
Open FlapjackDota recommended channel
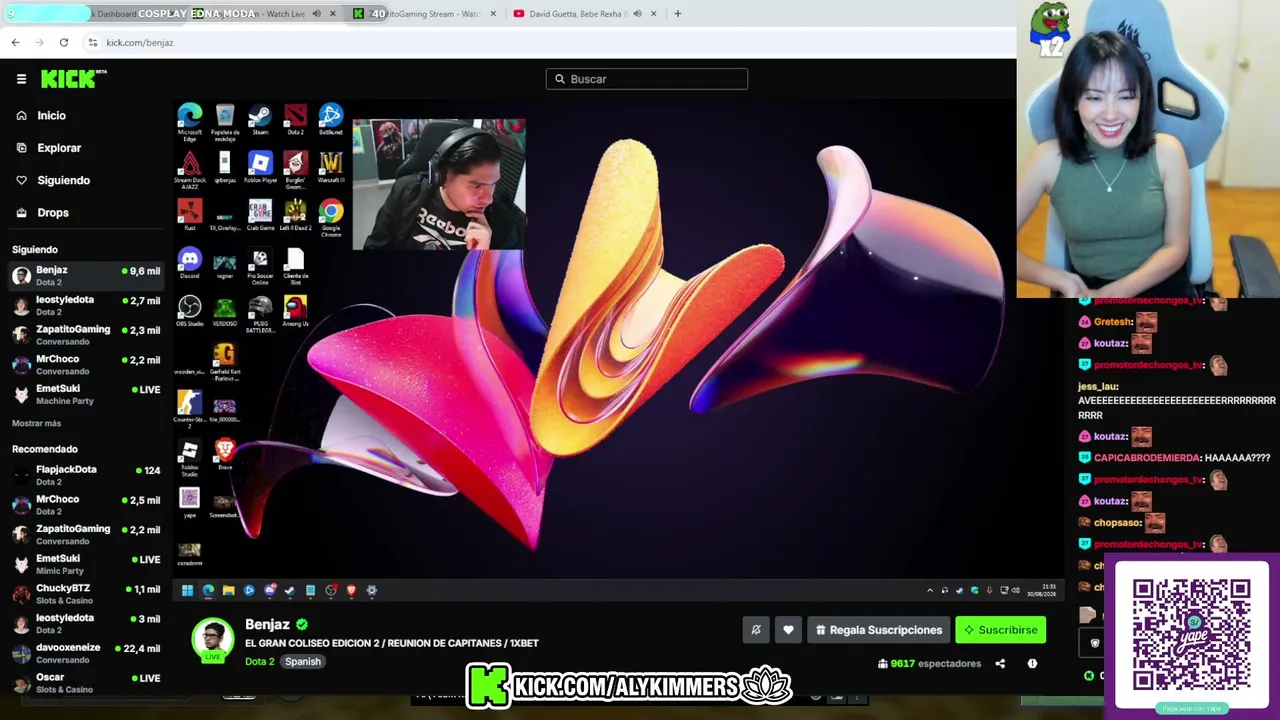point(86,475)
